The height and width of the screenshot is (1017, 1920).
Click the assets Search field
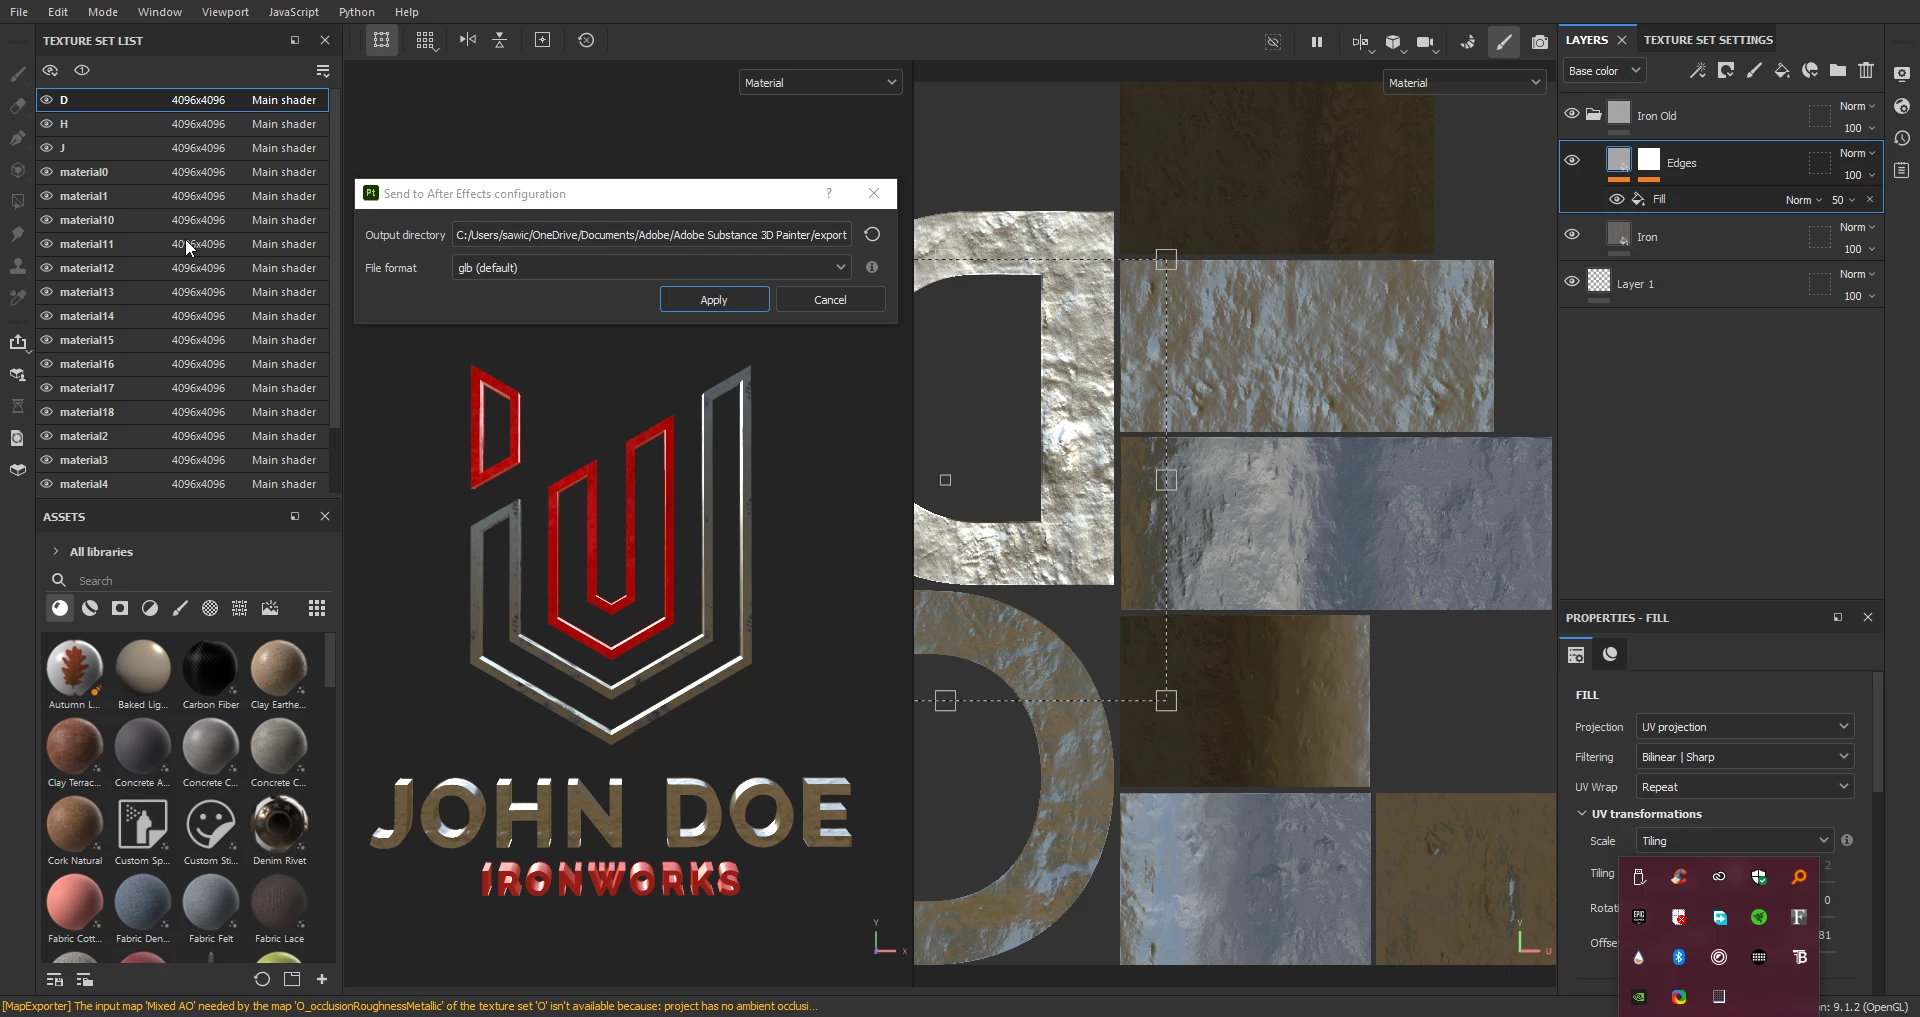[x=190, y=581]
